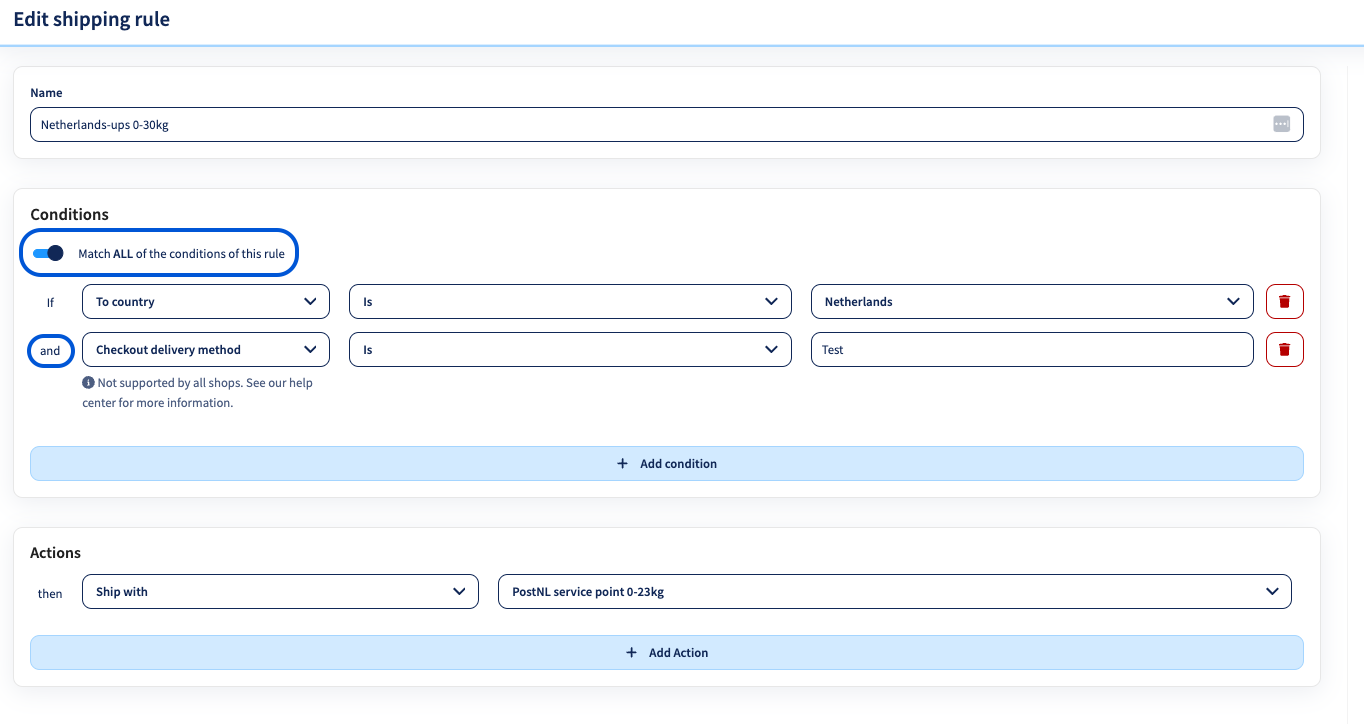Click the Add condition button

667,463
